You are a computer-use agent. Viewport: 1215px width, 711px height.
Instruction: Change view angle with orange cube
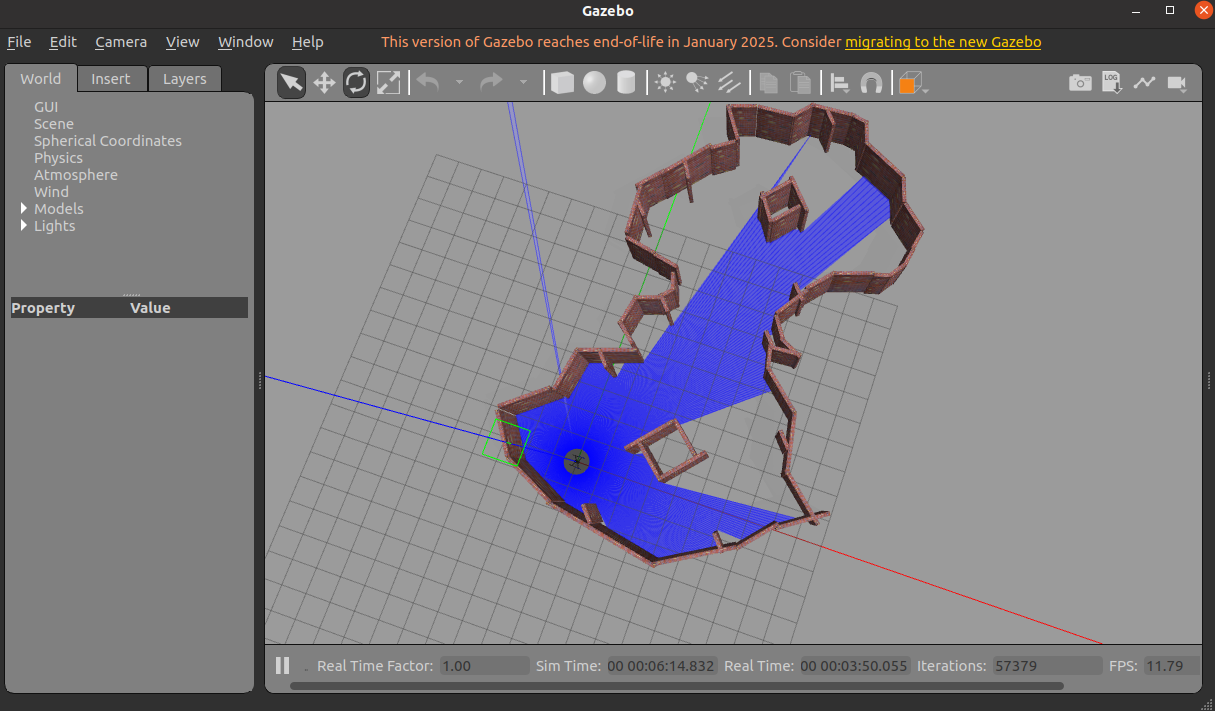912,83
